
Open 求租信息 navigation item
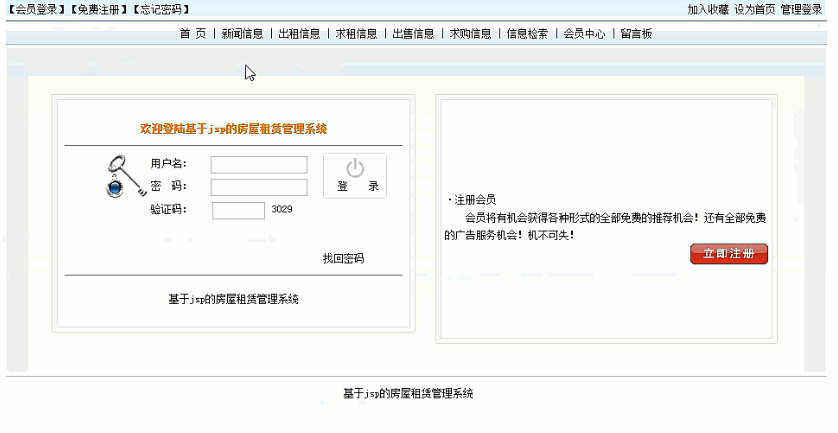click(356, 34)
